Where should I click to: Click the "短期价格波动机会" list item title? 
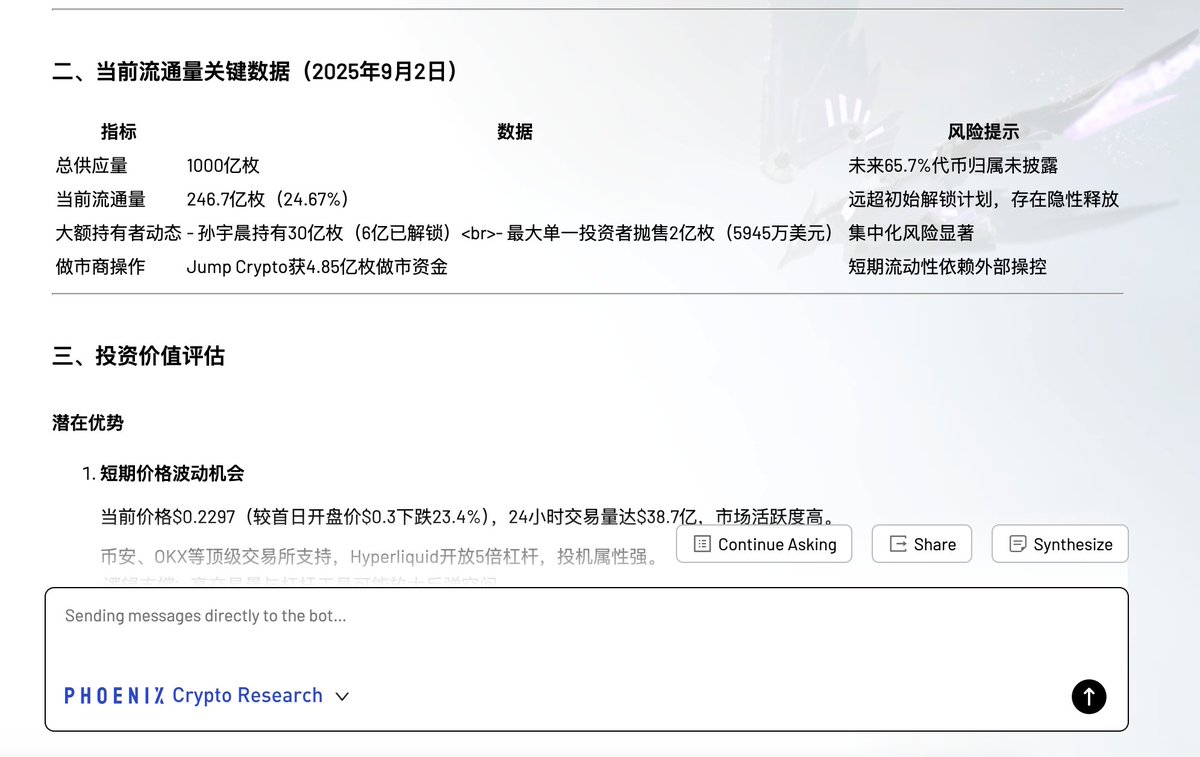pos(172,473)
